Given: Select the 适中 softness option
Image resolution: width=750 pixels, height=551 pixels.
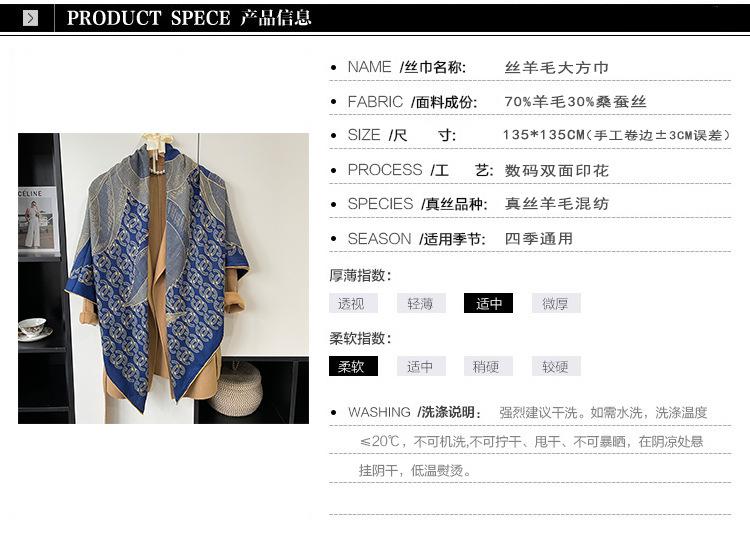Looking at the screenshot, I should pos(421,366).
